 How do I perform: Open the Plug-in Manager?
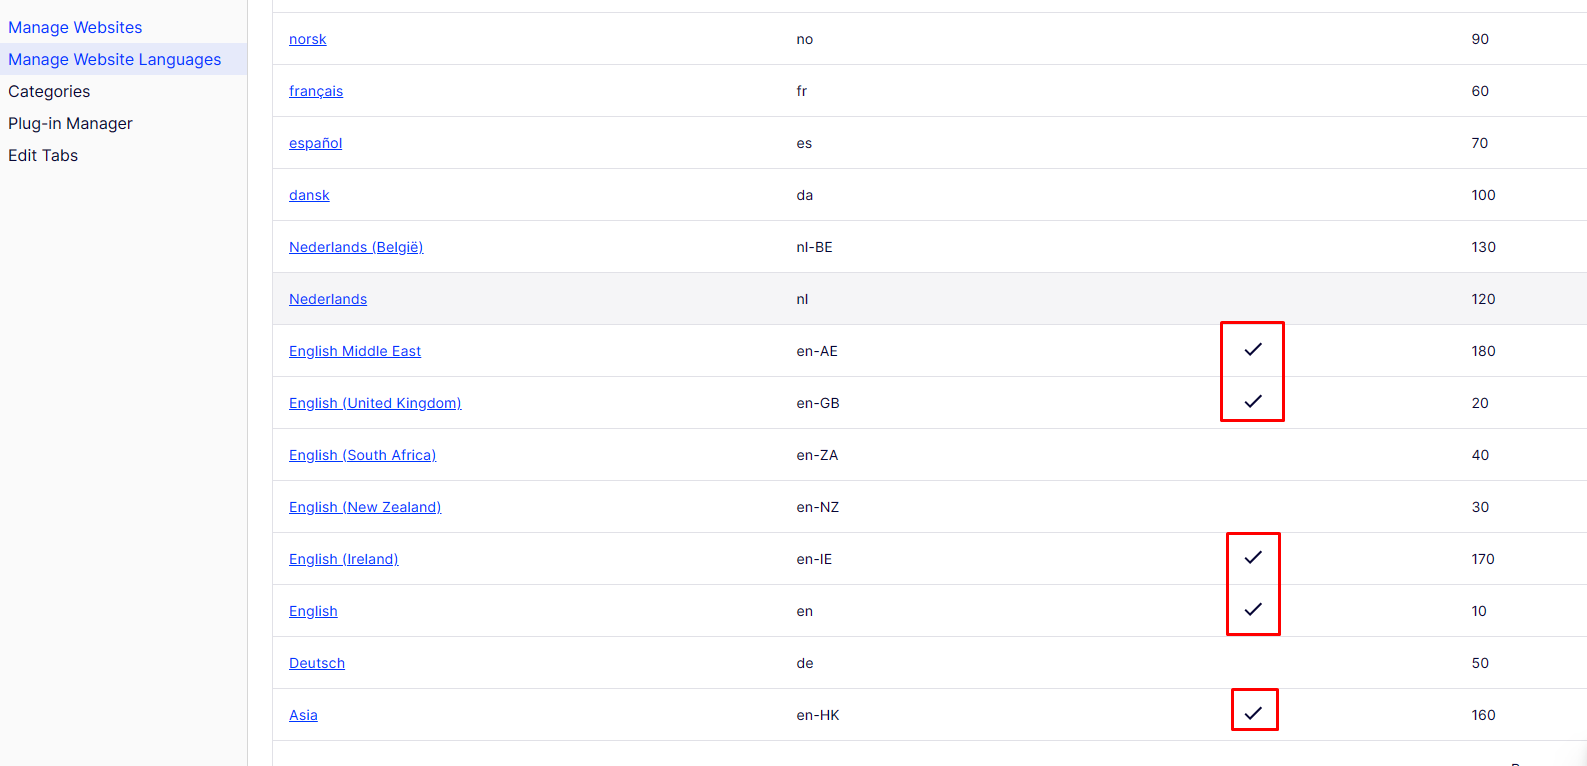click(70, 123)
